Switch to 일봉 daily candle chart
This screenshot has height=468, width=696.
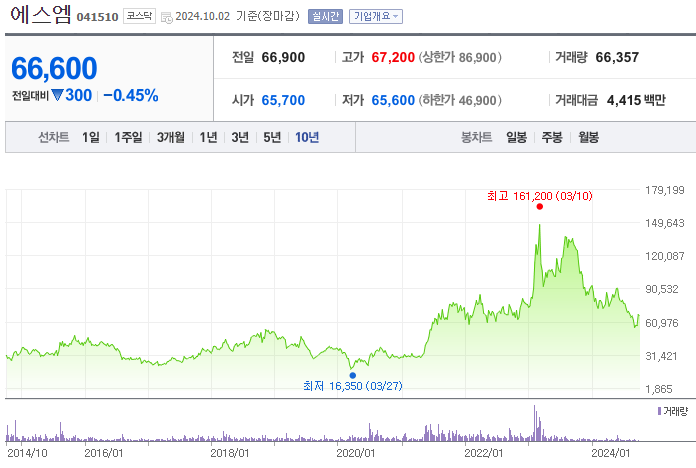[516, 137]
